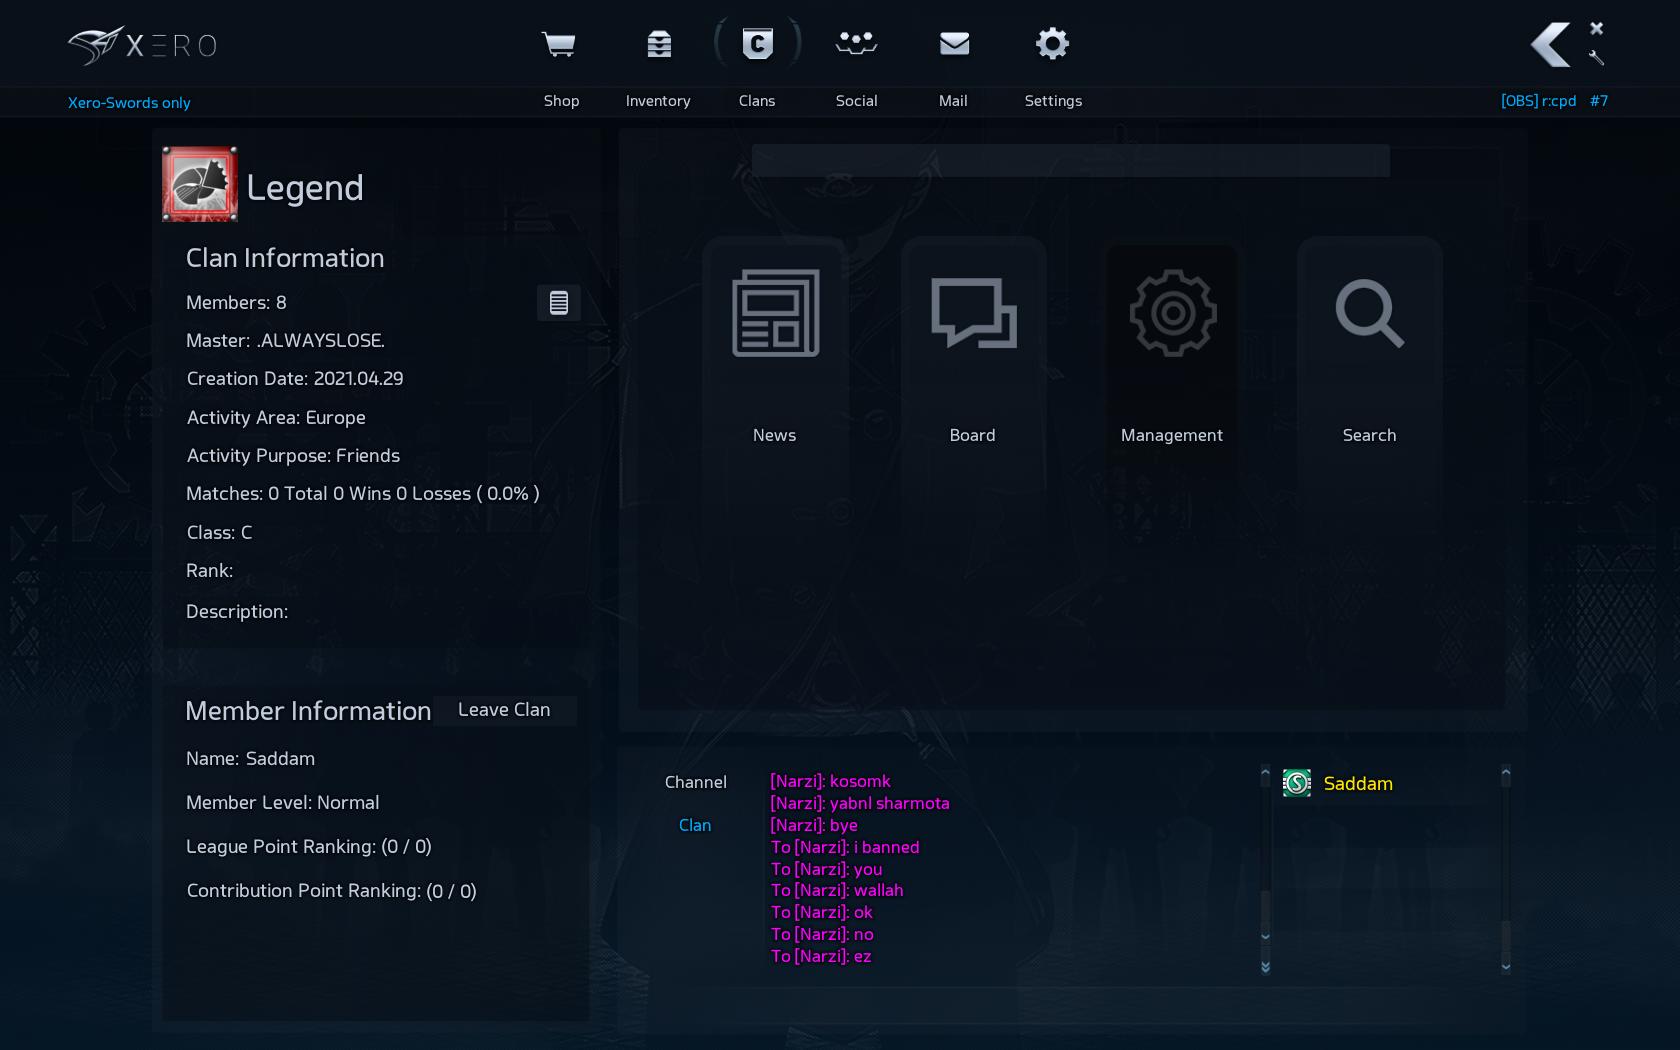Open the Settings gear icon
Screen dimensions: 1680x1050
point(1052,43)
